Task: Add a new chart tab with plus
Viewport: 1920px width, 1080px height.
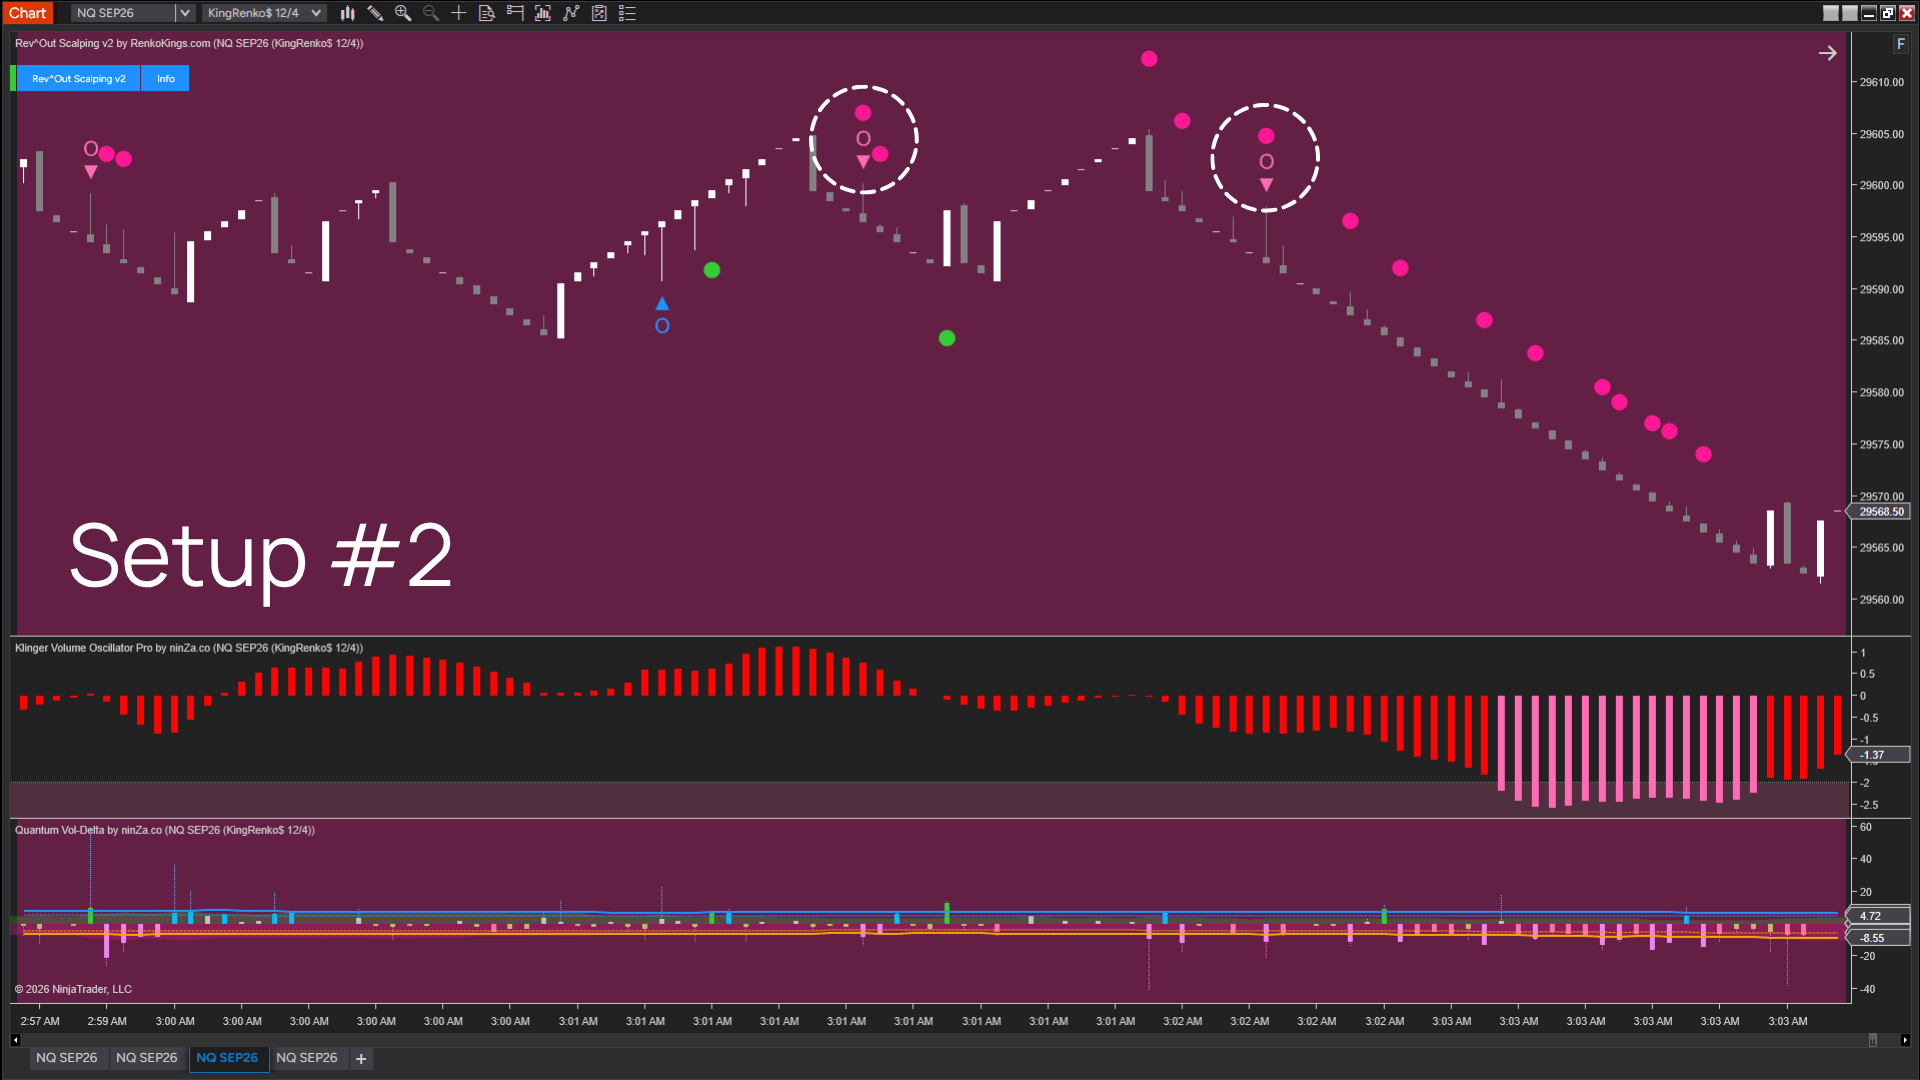Action: [361, 1058]
